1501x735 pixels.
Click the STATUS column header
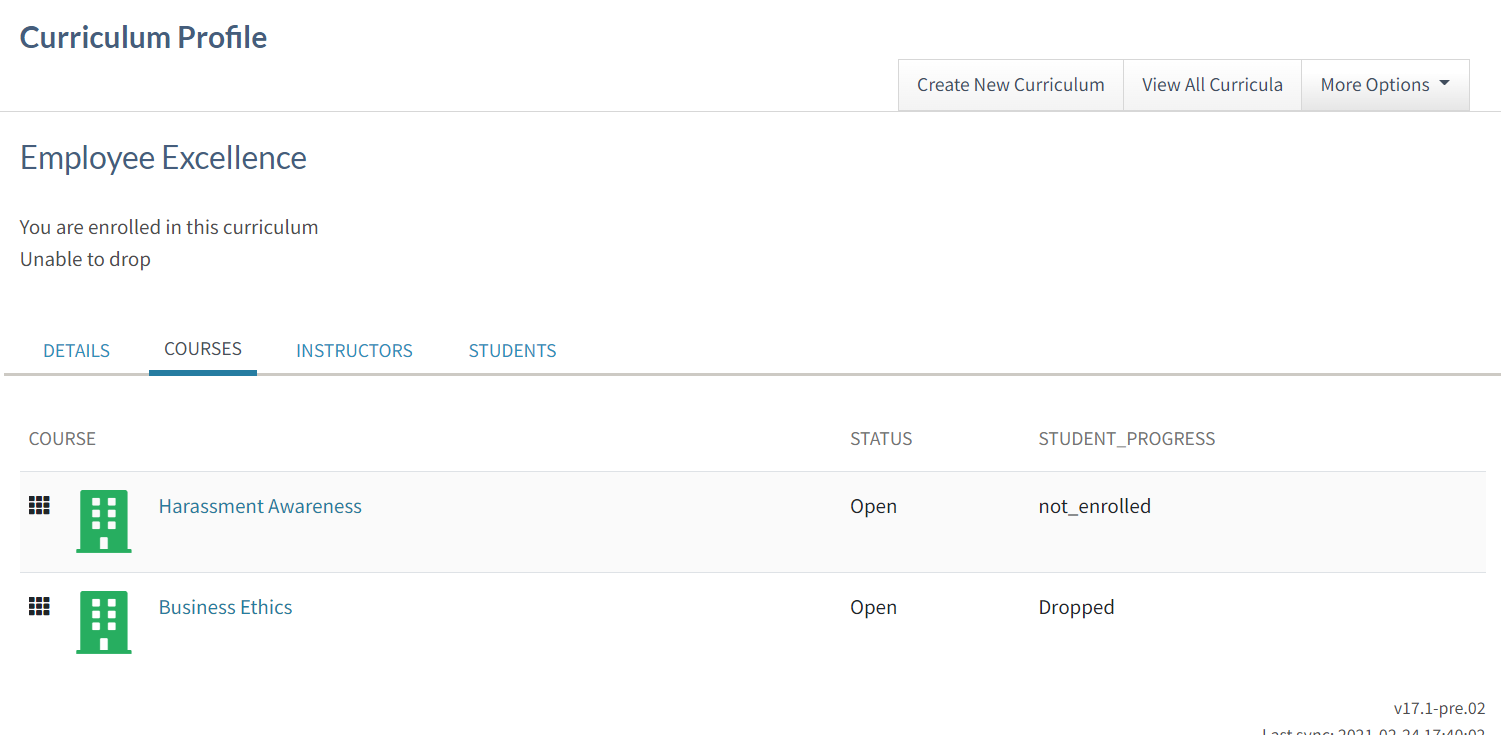tap(881, 439)
